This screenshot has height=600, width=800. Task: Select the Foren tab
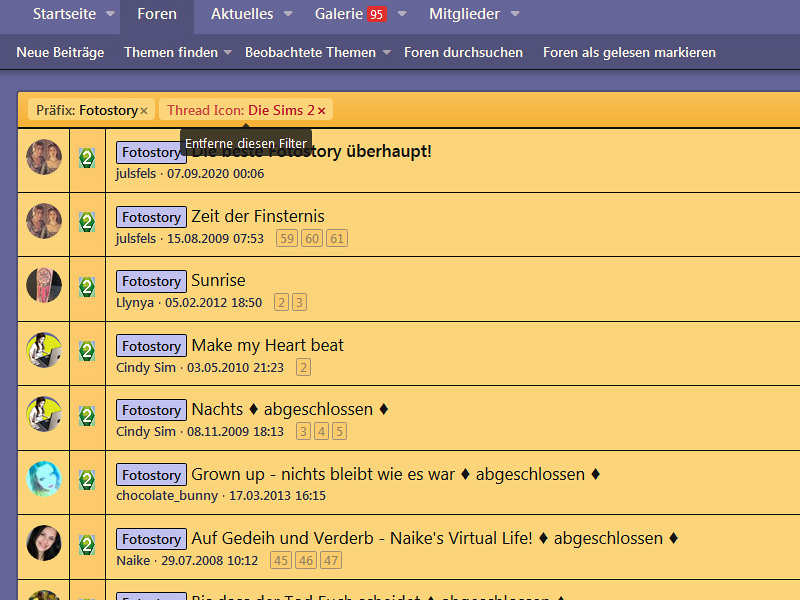157,14
